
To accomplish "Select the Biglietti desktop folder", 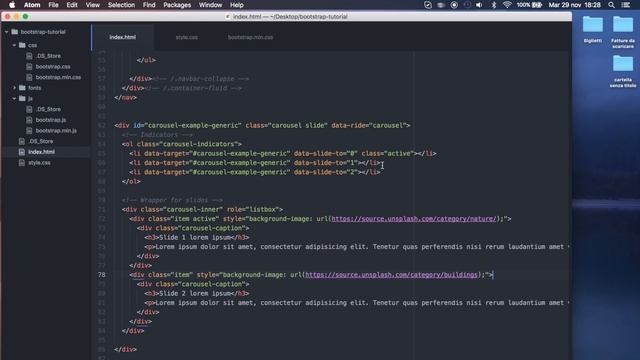I will pos(593,29).
